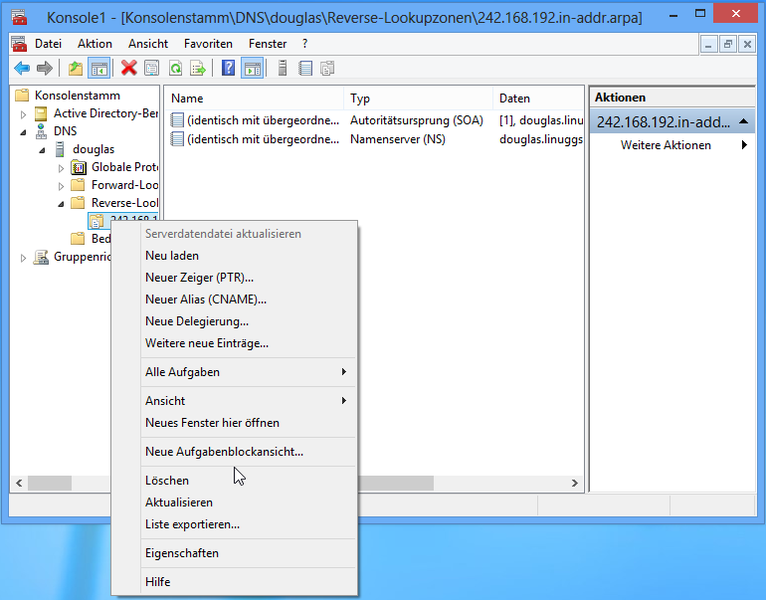Click the Typ column header
The height and width of the screenshot is (600, 766).
click(x=360, y=99)
